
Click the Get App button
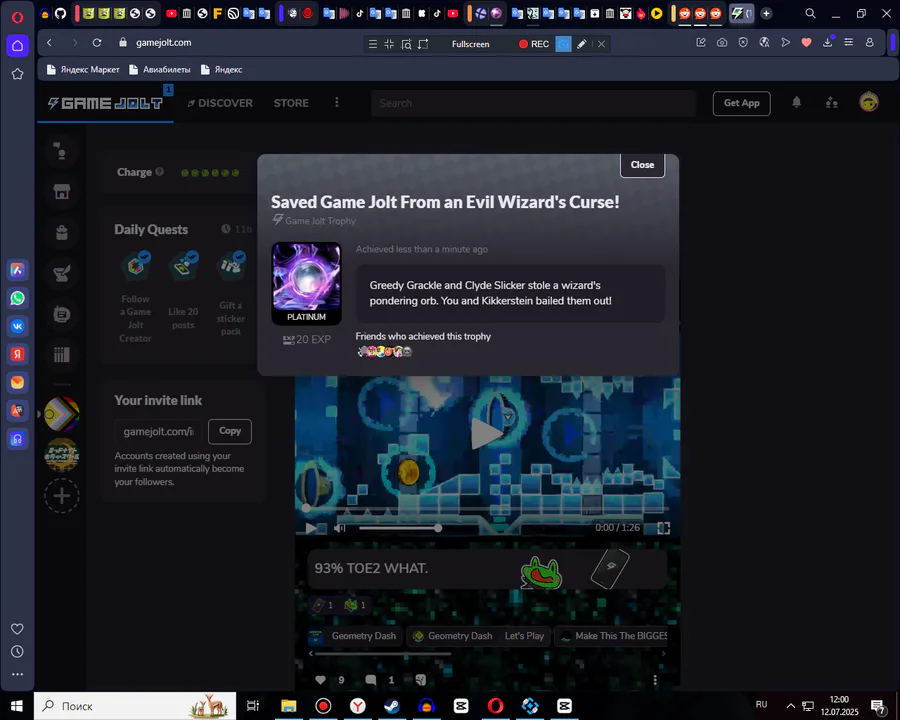pyautogui.click(x=742, y=103)
